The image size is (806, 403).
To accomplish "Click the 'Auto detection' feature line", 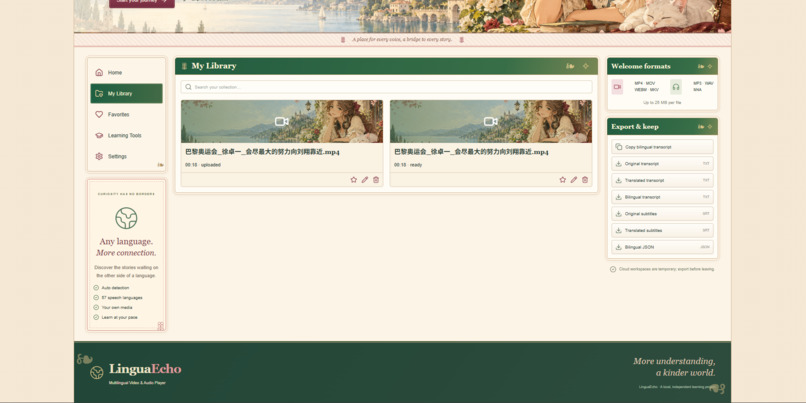I will point(112,288).
